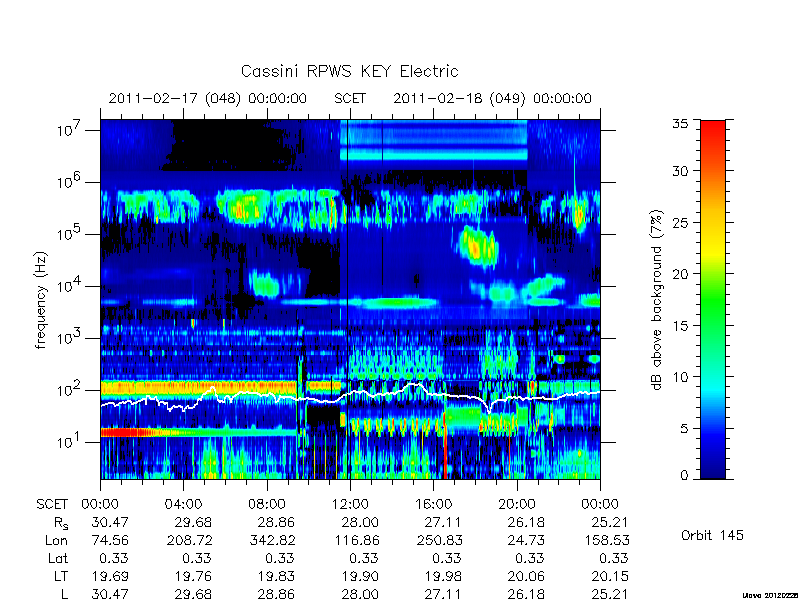Click the LT value 19.76
The height and width of the screenshot is (600, 800).
[x=193, y=576]
